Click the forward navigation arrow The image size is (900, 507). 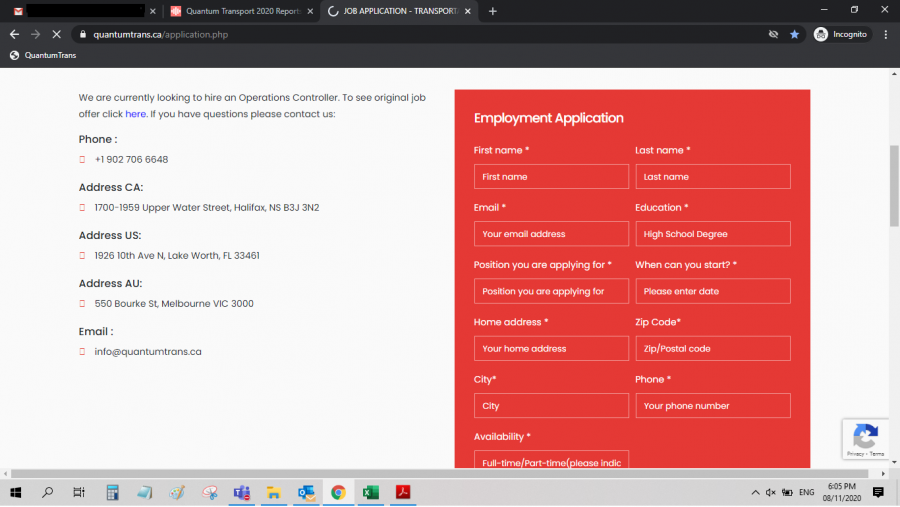pos(36,34)
